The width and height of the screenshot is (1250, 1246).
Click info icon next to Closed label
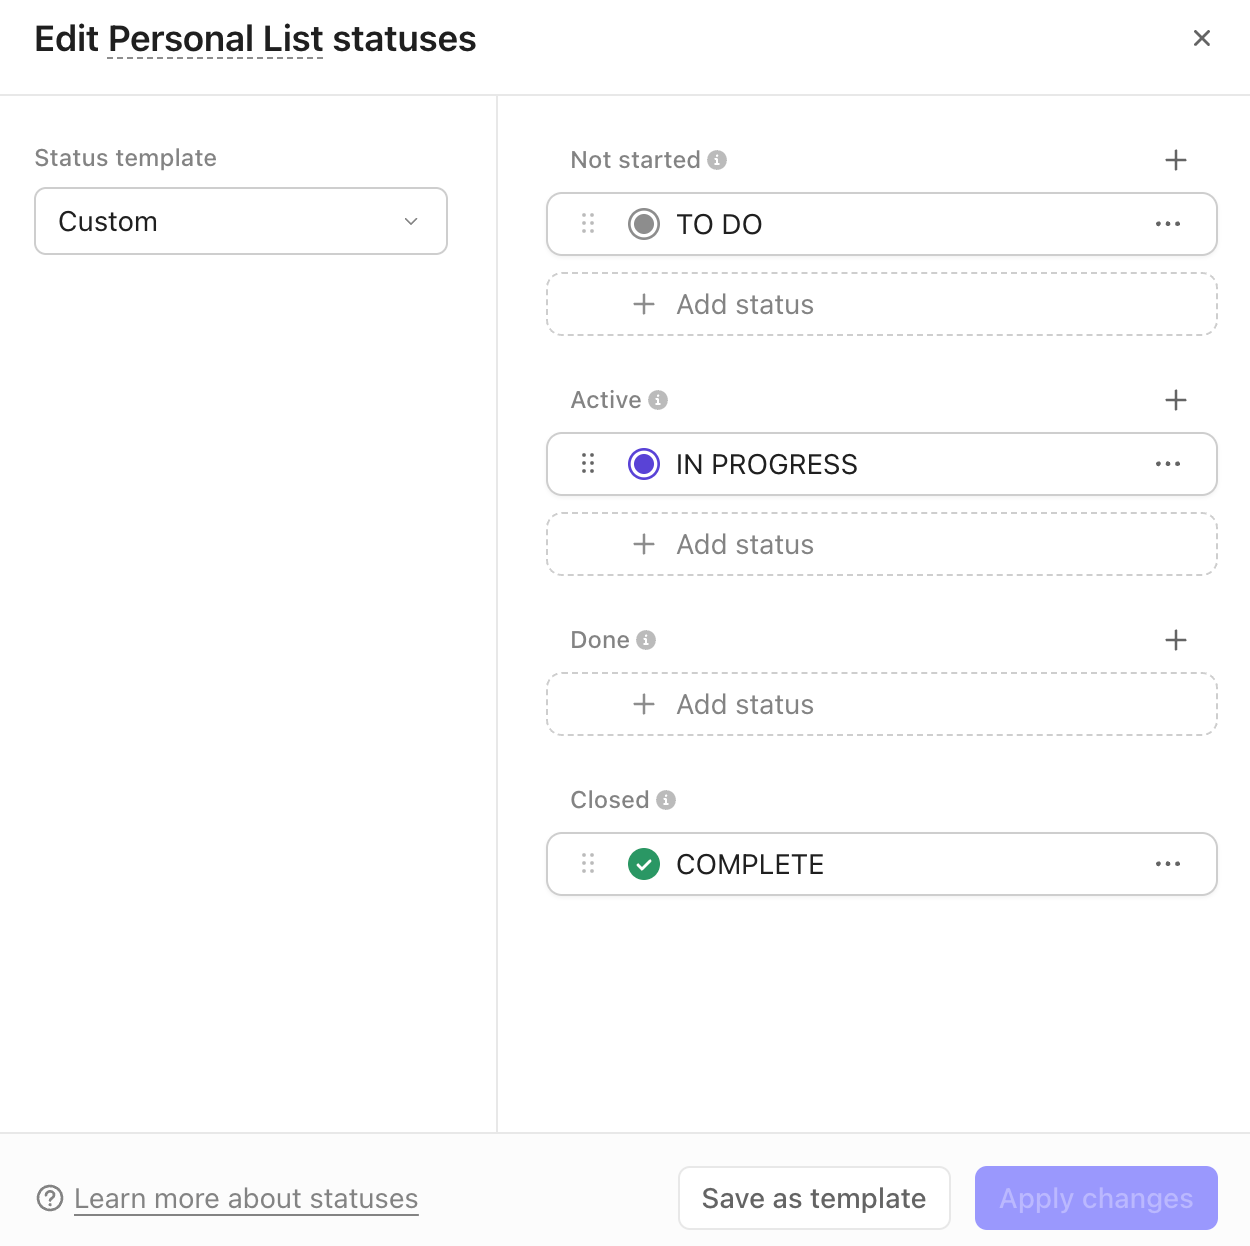(x=666, y=799)
